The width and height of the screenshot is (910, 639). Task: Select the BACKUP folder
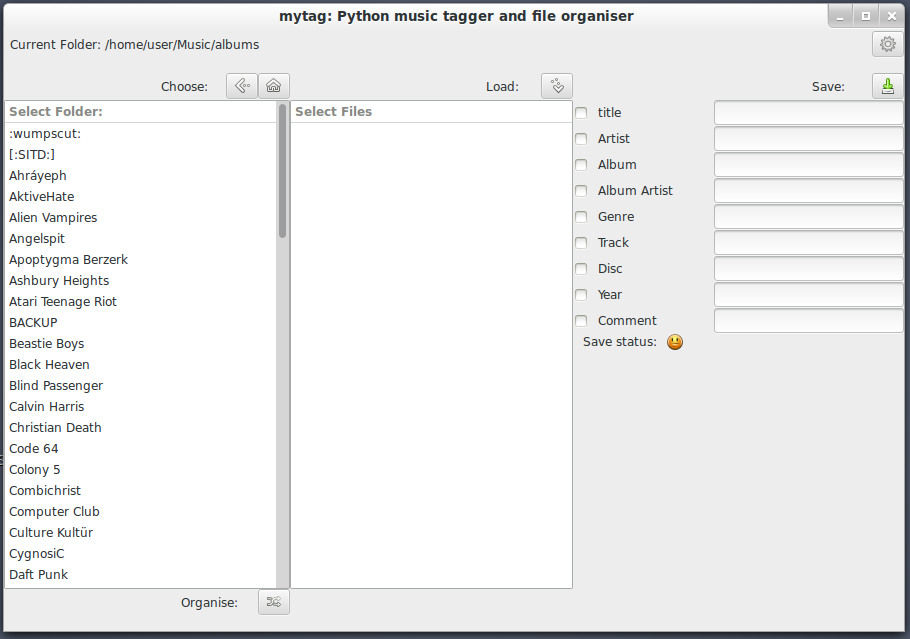tap(140, 323)
